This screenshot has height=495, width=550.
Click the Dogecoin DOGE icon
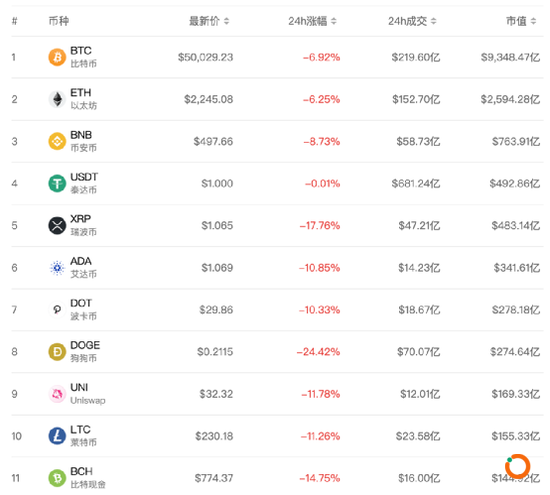57,352
